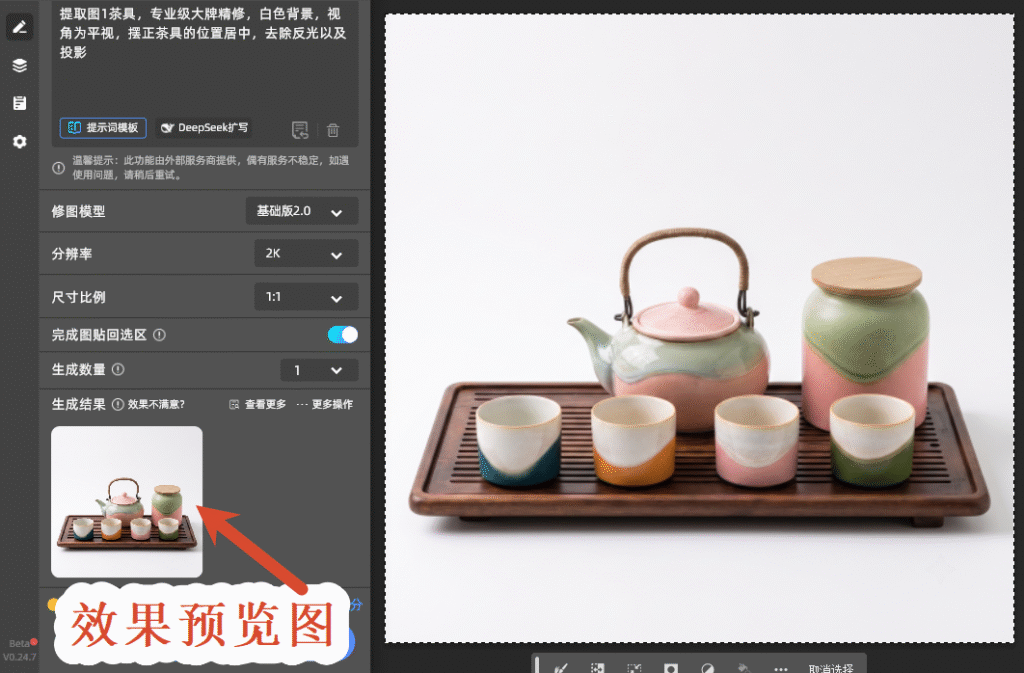
Task: Click the fill bucket icon in bottom toolbar
Action: pos(744,668)
